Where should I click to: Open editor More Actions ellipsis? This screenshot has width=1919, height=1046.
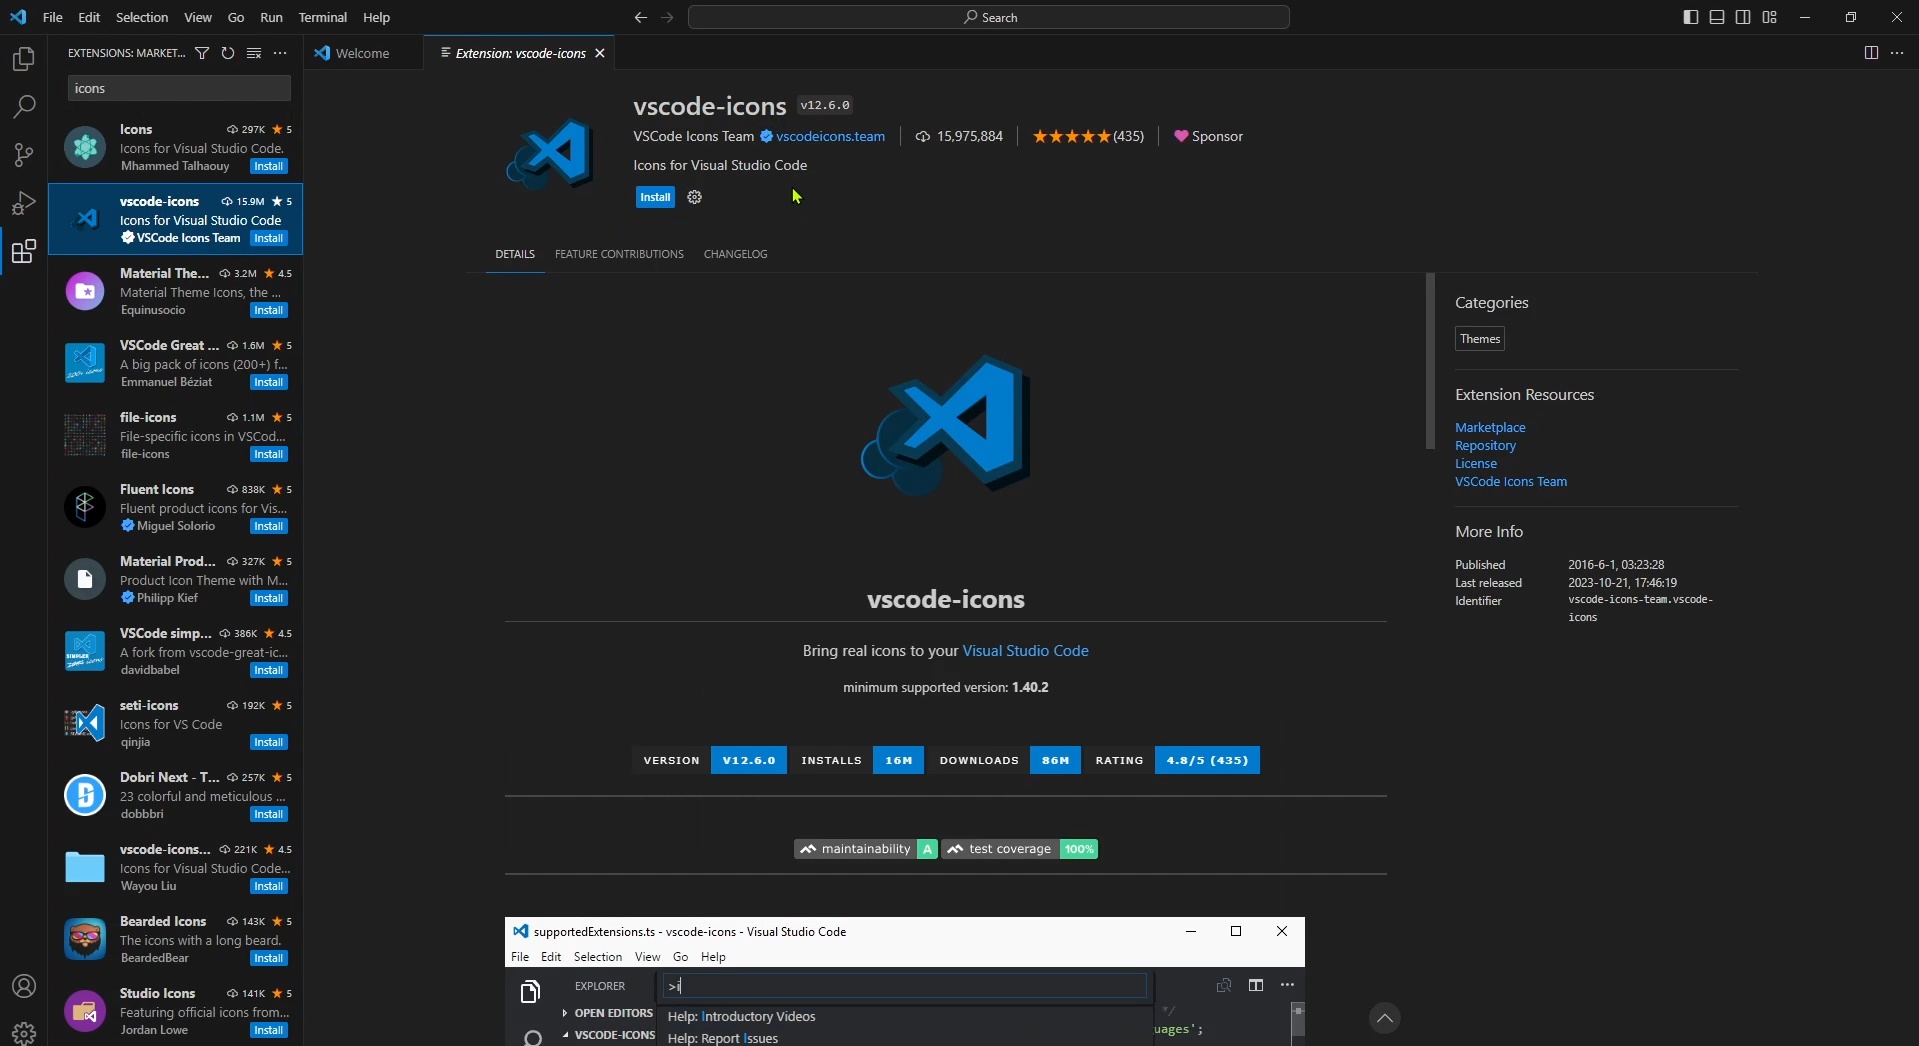(x=1897, y=53)
